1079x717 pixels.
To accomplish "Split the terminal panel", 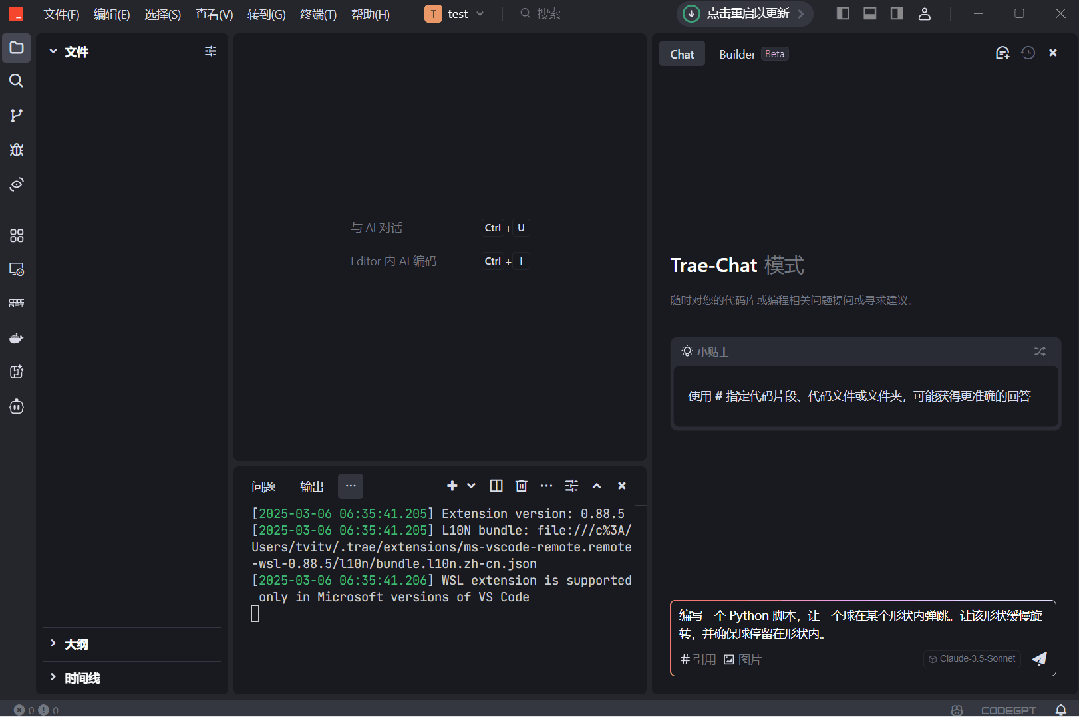I will coord(496,486).
